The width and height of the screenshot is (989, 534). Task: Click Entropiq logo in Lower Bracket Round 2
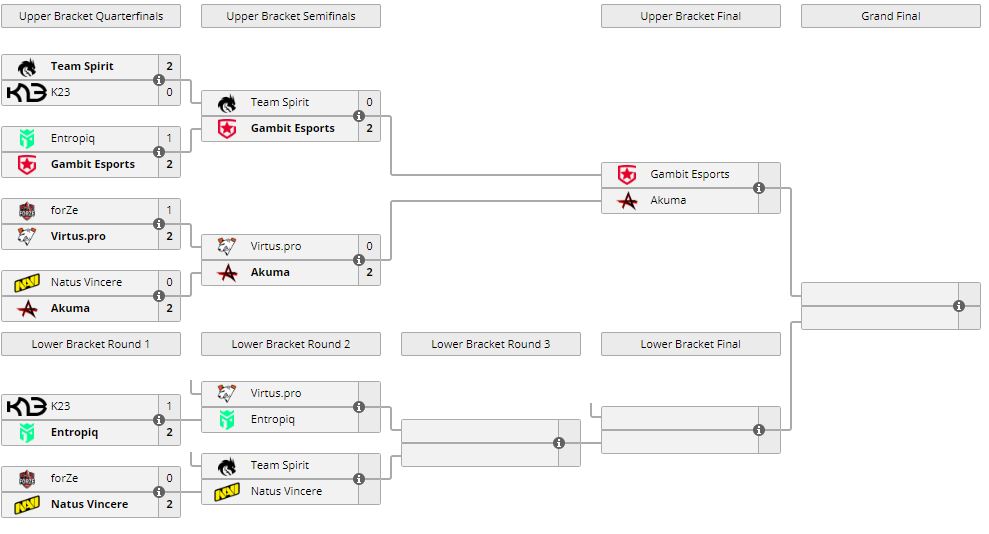(x=227, y=420)
